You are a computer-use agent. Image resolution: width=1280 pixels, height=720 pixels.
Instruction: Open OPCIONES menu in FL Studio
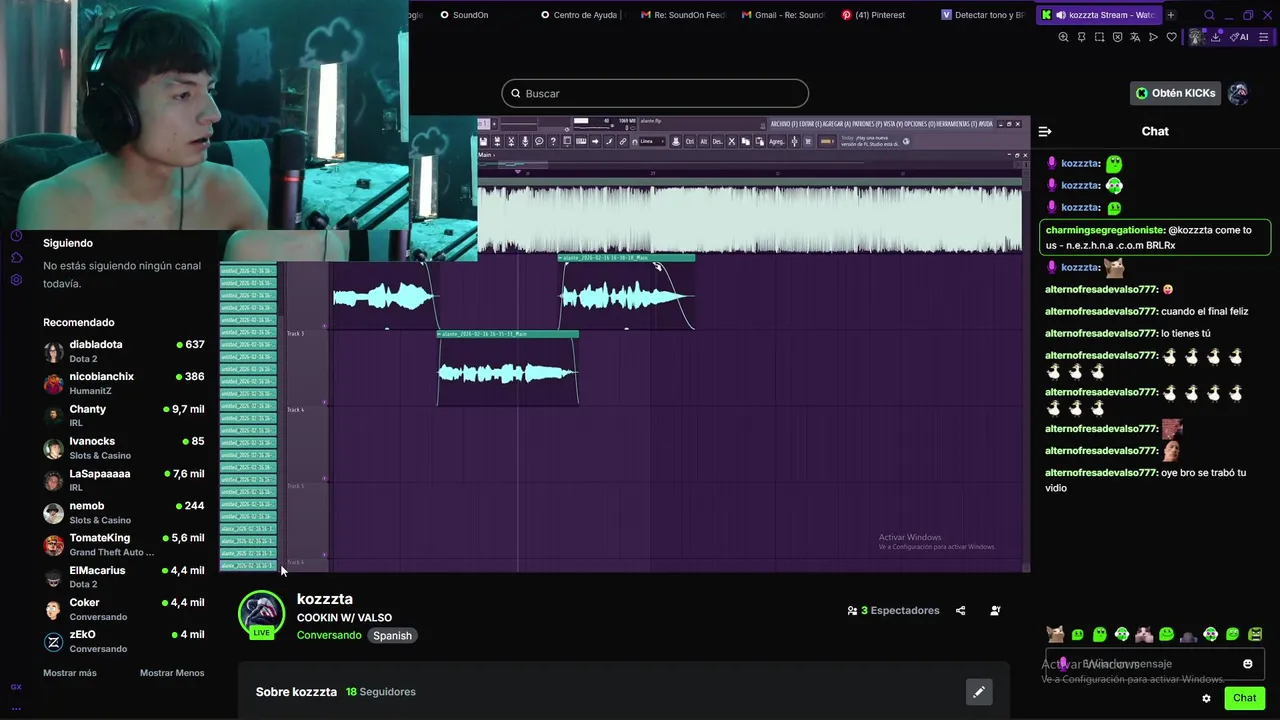pyautogui.click(x=919, y=124)
